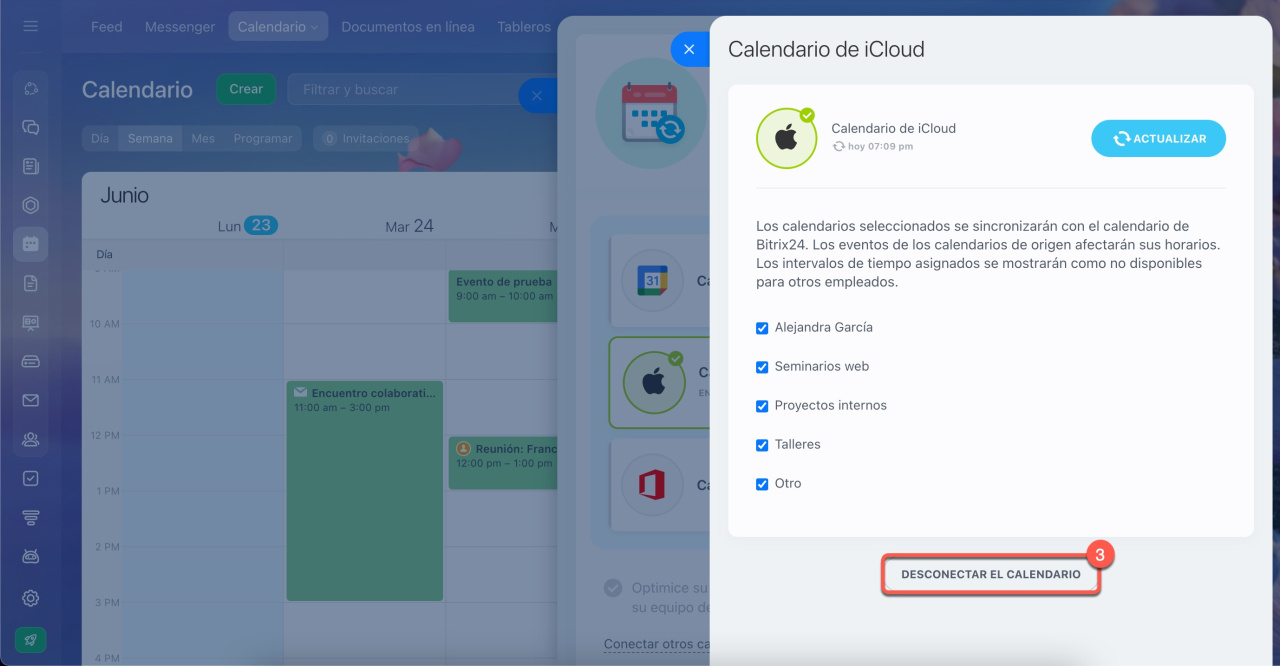Click the green rocket icon in the sidebar
The height and width of the screenshot is (666, 1280).
(x=30, y=640)
